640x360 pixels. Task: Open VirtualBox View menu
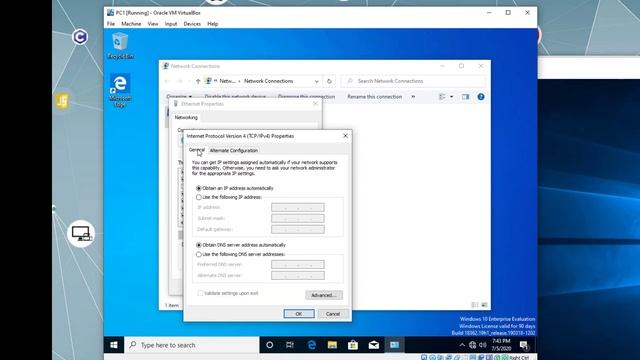[153, 24]
